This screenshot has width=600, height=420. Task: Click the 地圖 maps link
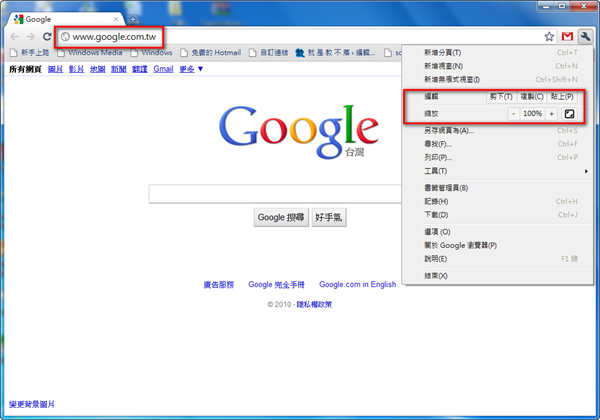tap(98, 69)
